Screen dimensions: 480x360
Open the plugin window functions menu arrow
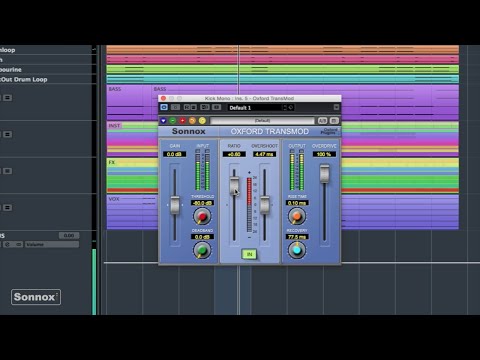336,107
